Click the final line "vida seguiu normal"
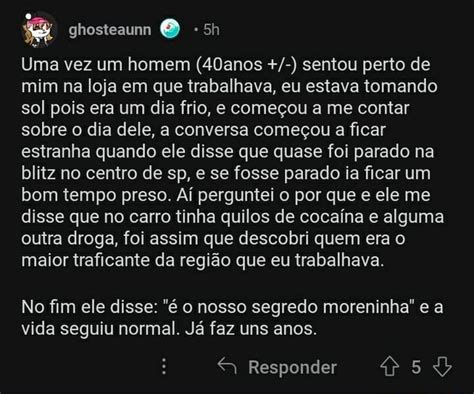This screenshot has height=394, width=474. pyautogui.click(x=169, y=329)
